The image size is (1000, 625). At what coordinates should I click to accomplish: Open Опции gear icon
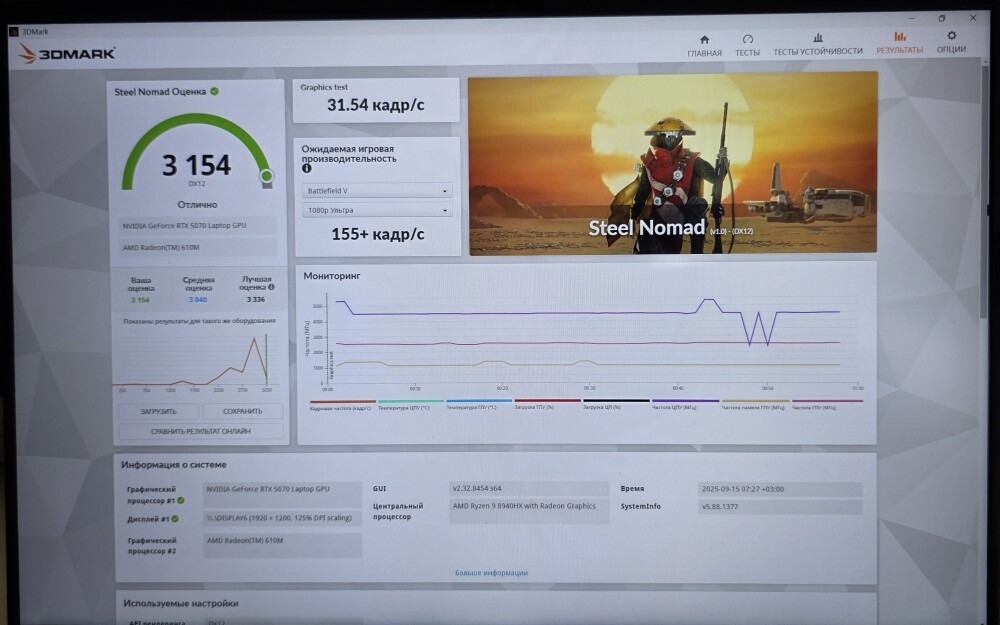click(x=951, y=36)
